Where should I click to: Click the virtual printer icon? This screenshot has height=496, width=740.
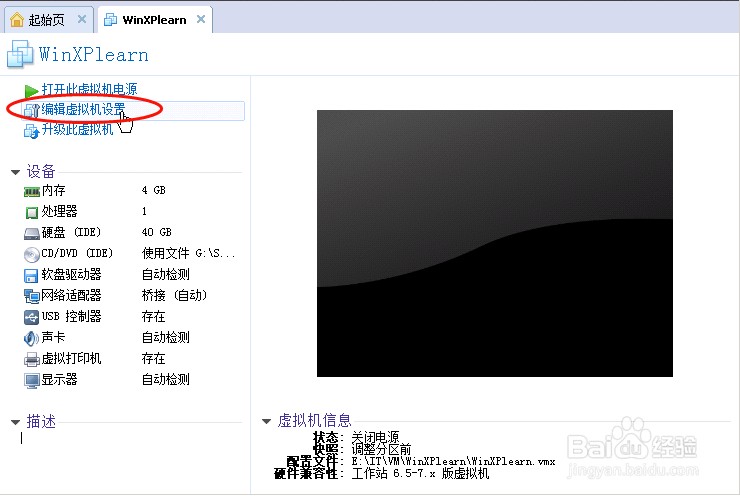pos(32,360)
